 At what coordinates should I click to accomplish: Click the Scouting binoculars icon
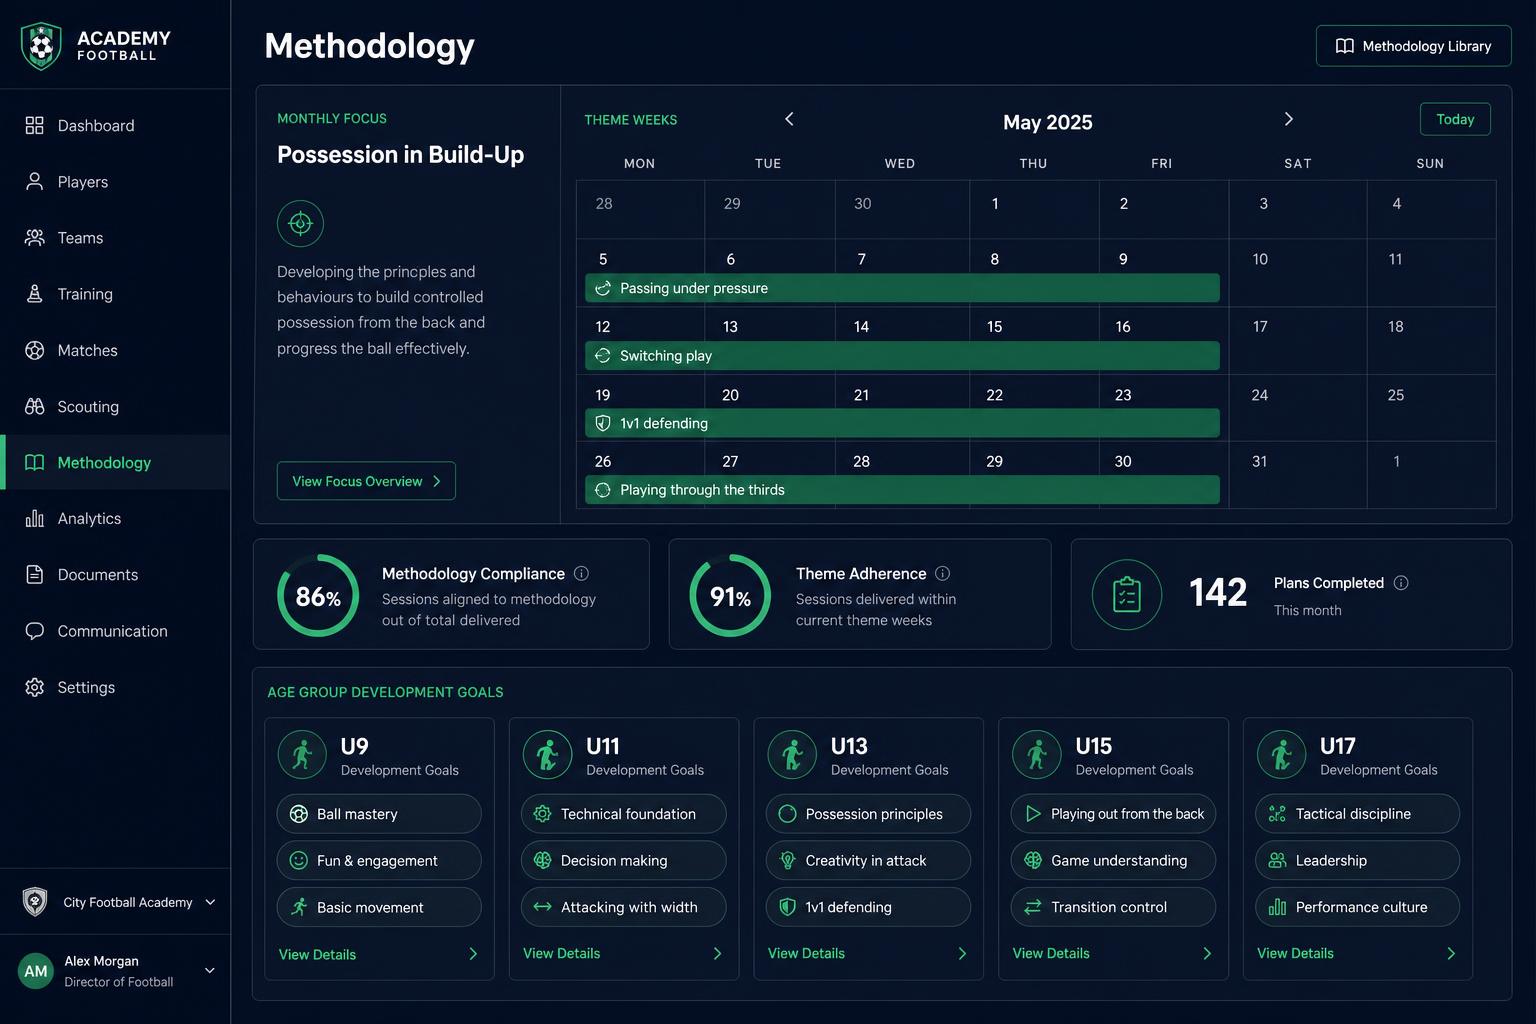(x=35, y=406)
